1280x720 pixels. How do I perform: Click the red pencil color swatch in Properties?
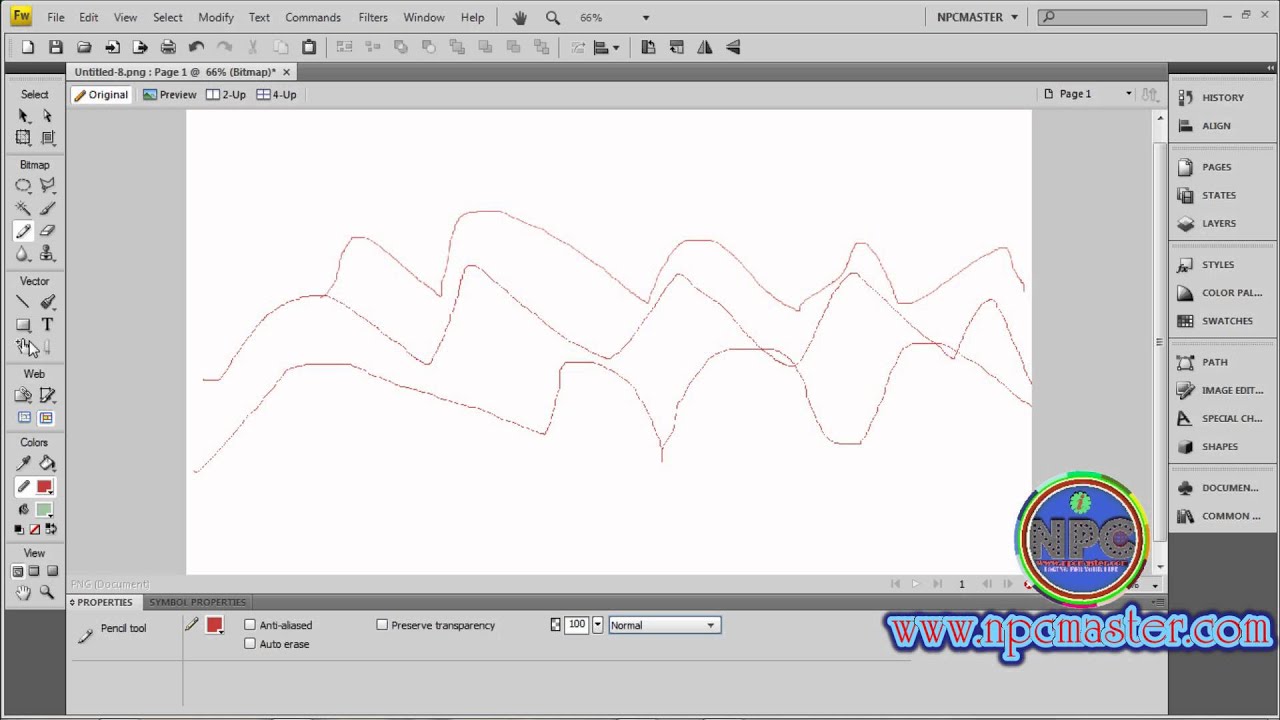(214, 625)
